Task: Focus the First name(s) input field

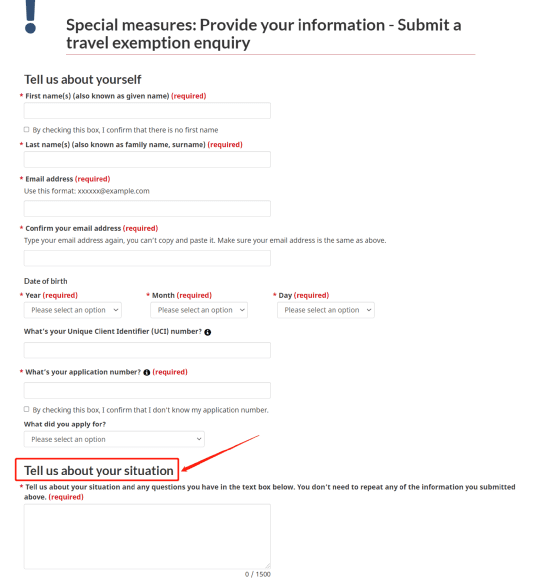Action: (x=147, y=111)
